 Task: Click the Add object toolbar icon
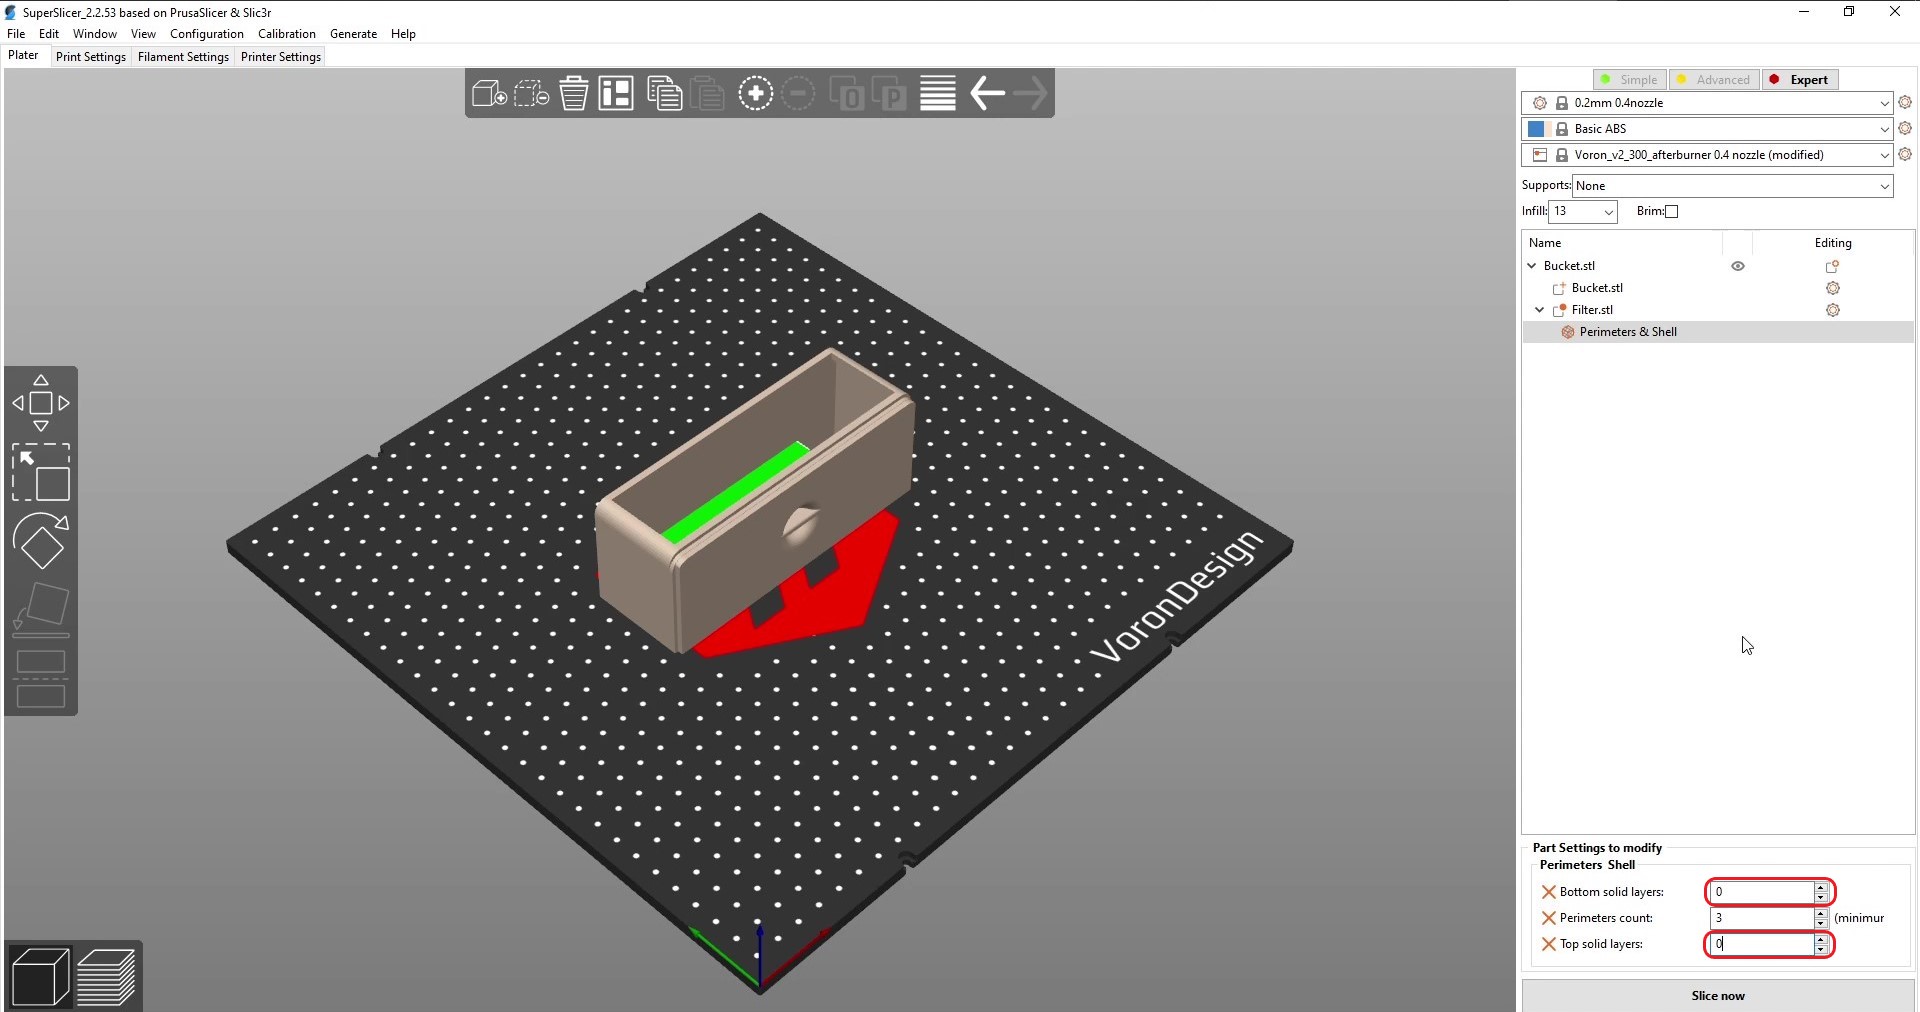point(489,94)
